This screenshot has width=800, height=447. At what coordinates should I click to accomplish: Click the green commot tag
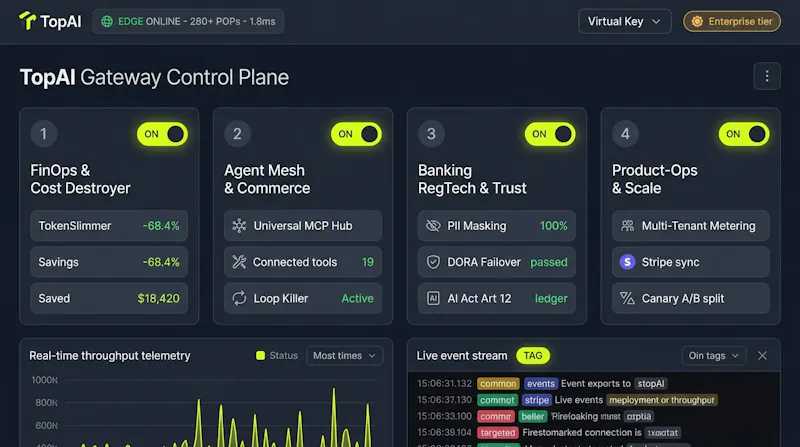(x=497, y=400)
